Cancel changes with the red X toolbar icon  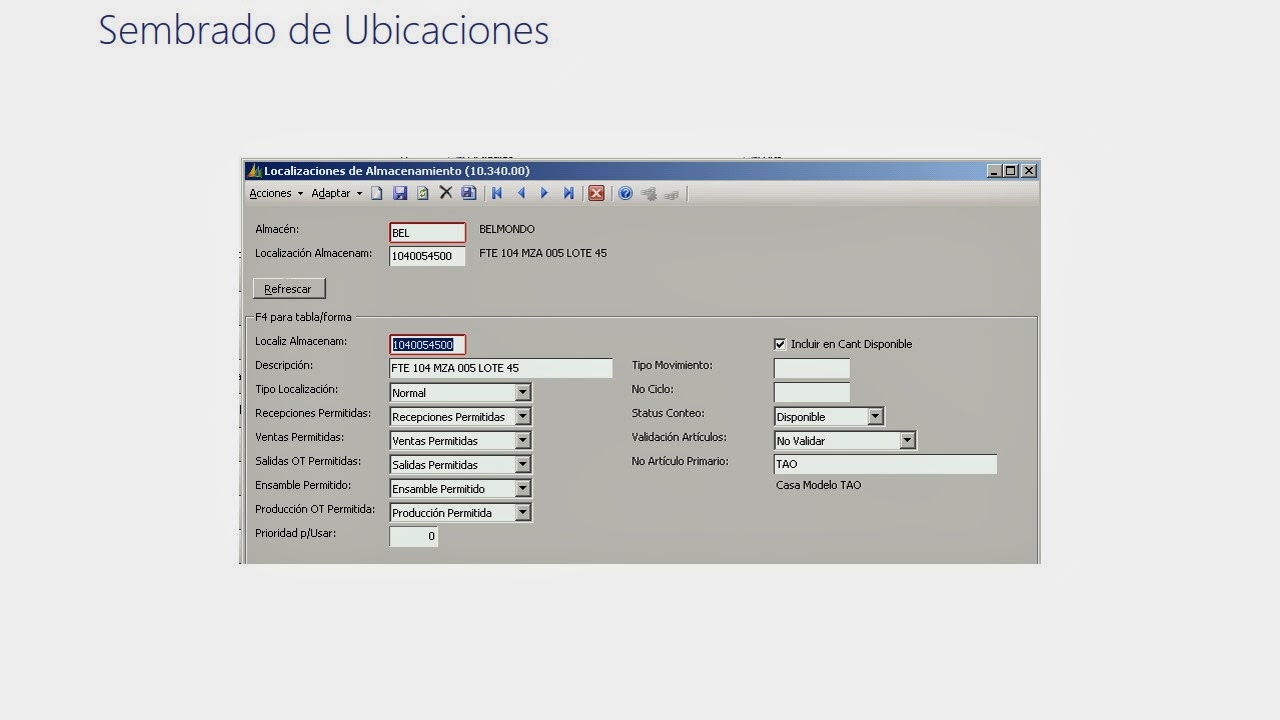[596, 193]
